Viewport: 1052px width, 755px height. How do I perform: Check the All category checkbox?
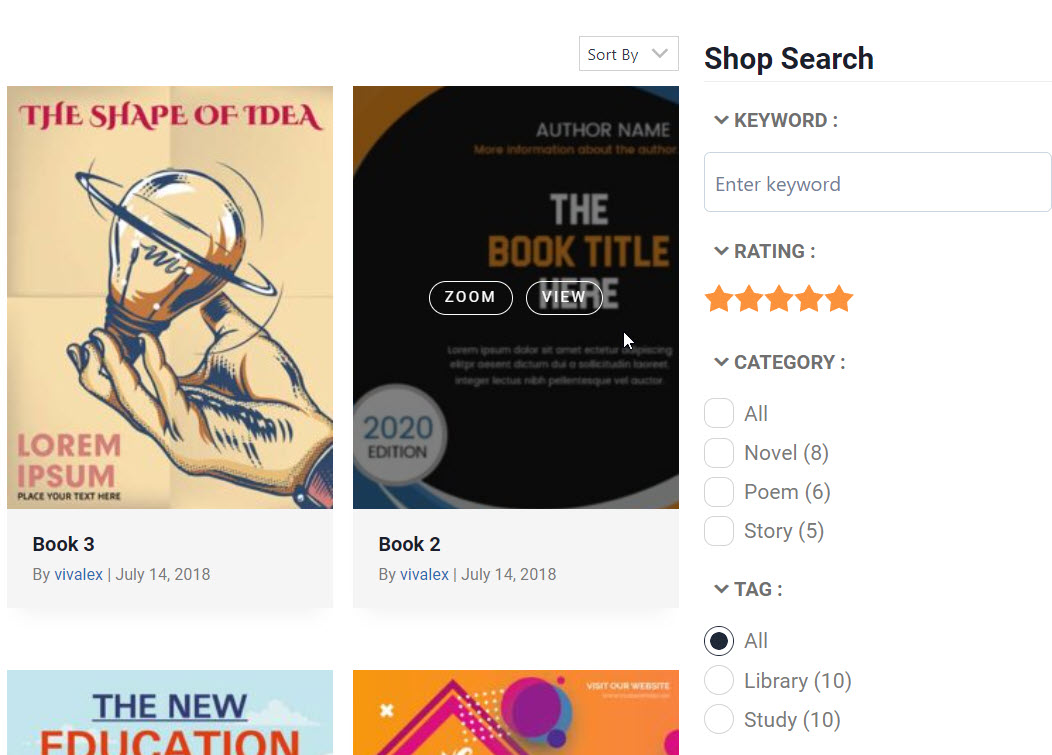point(719,413)
